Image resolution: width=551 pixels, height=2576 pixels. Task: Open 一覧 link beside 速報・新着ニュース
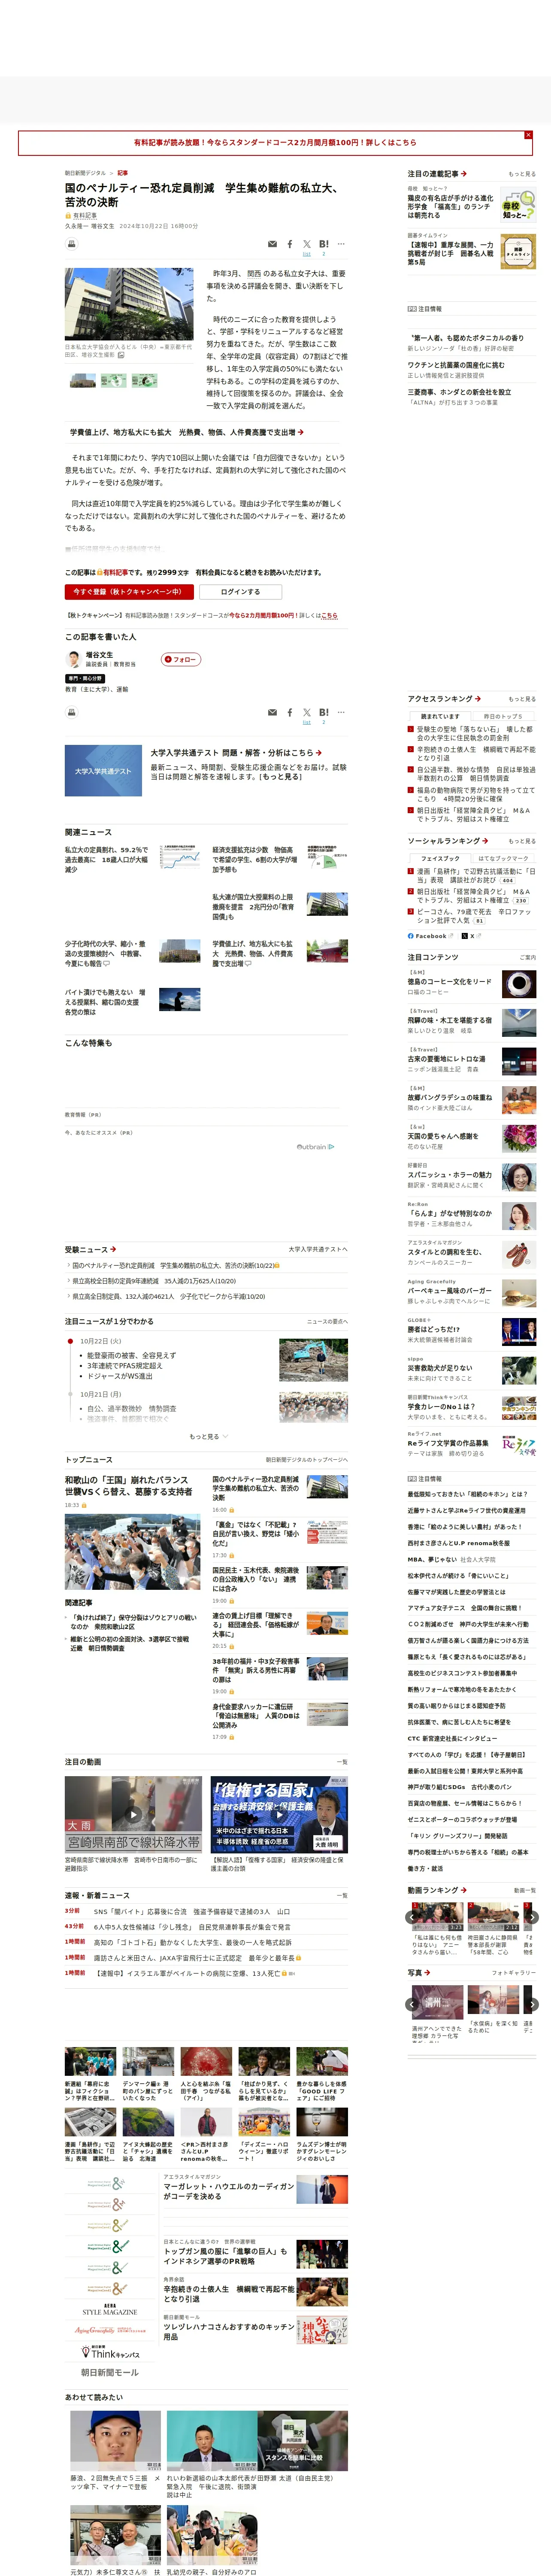coord(342,1895)
